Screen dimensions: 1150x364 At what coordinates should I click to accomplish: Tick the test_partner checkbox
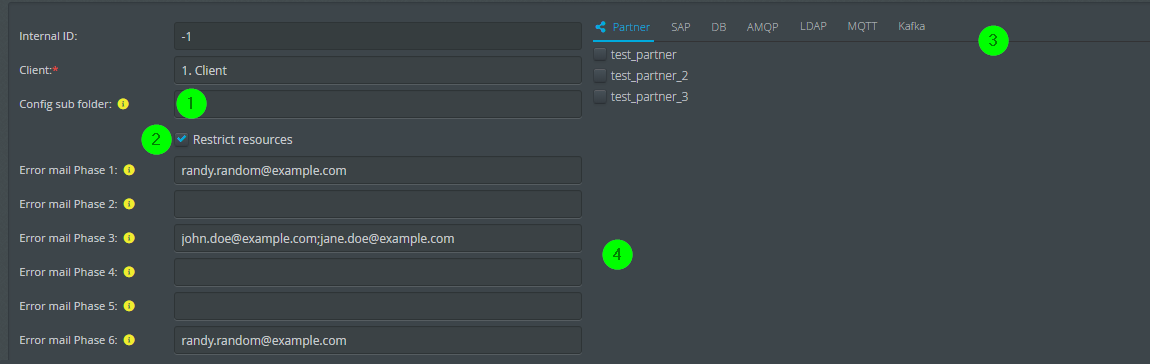[x=600, y=54]
